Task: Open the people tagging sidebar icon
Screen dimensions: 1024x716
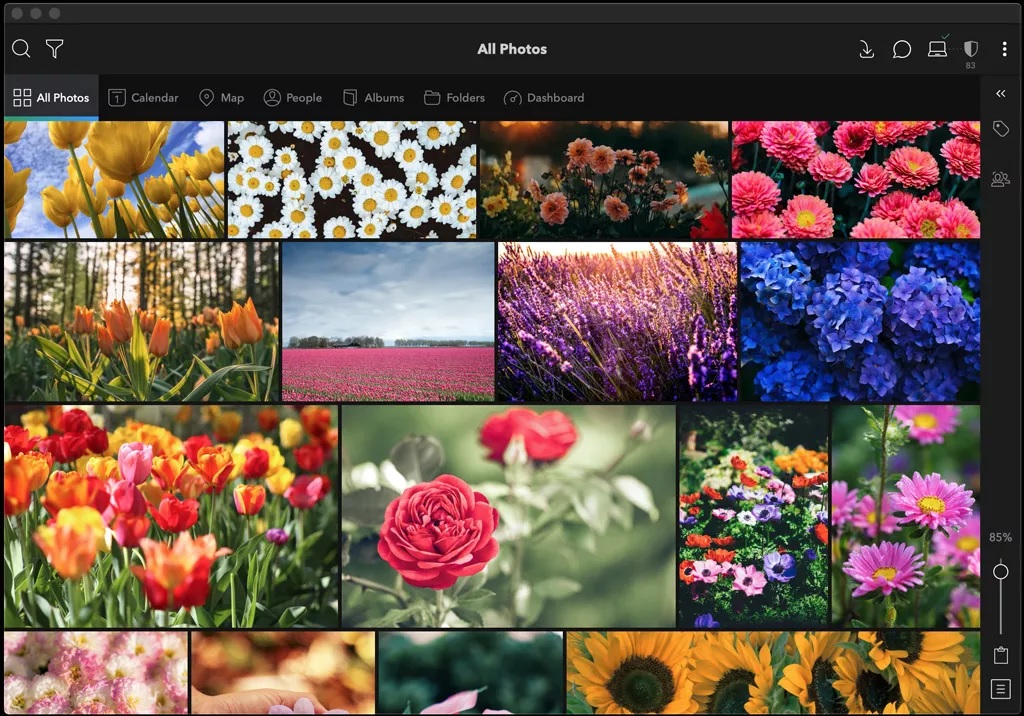Action: coord(1000,179)
